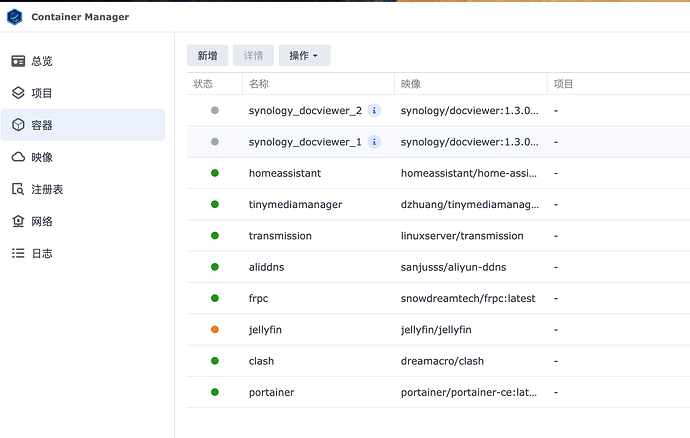Click green status dot of tinymediamanager
The image size is (690, 438).
pos(215,204)
